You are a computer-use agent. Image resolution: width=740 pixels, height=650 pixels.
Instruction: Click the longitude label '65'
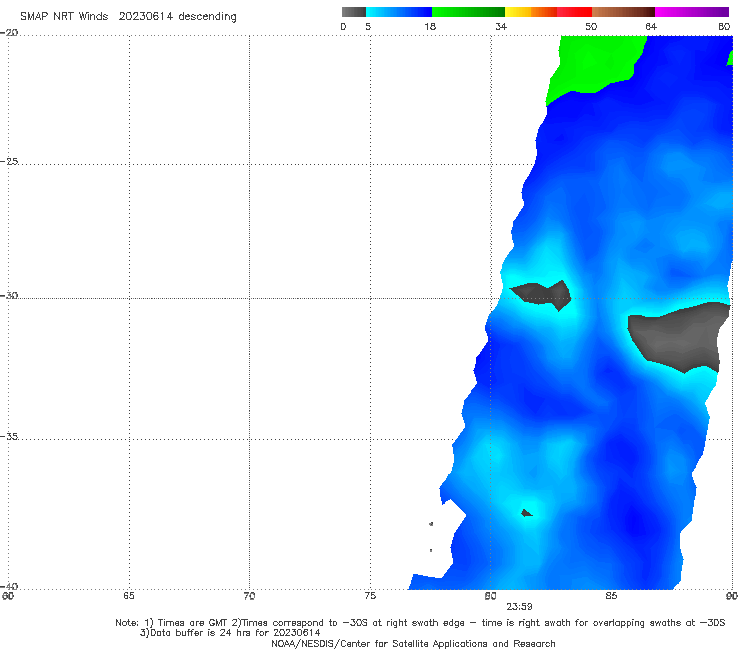tap(129, 596)
